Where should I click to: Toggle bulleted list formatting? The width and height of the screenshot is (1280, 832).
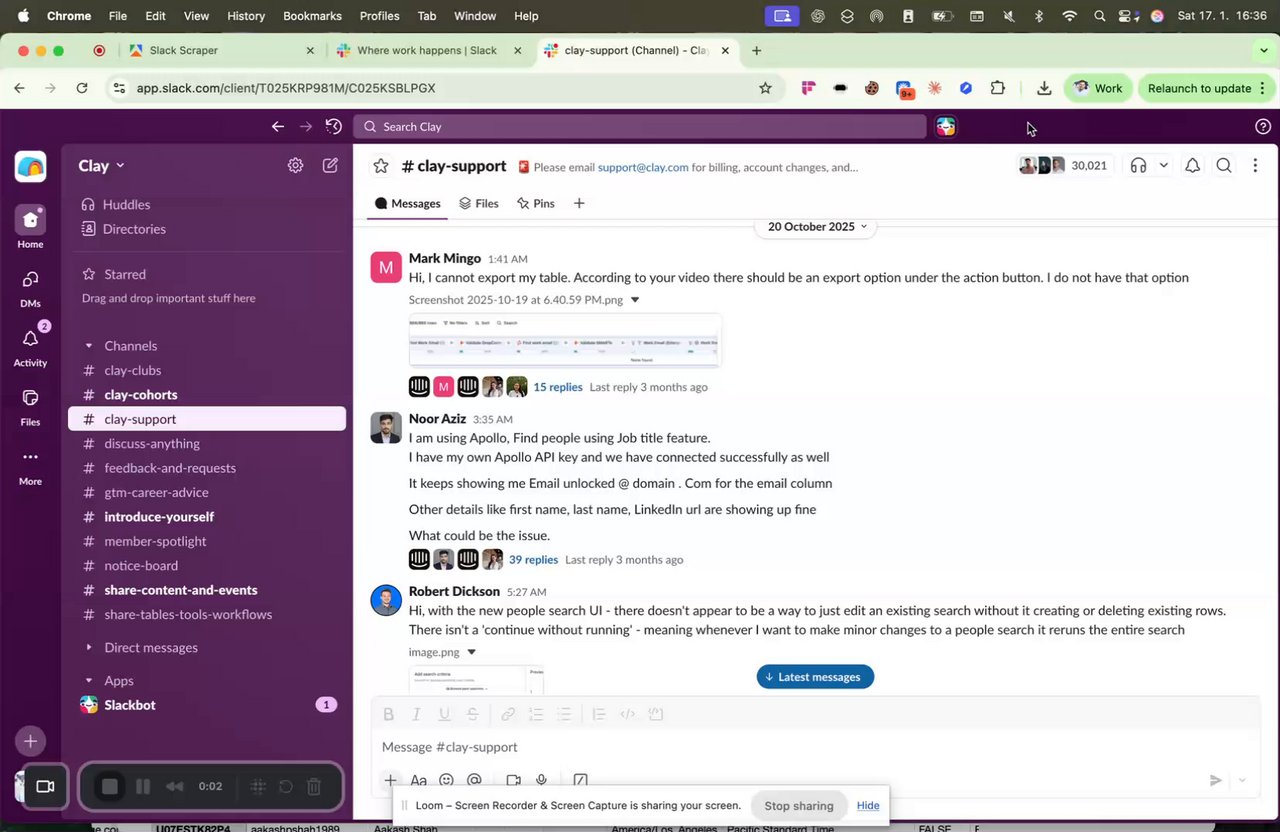564,714
